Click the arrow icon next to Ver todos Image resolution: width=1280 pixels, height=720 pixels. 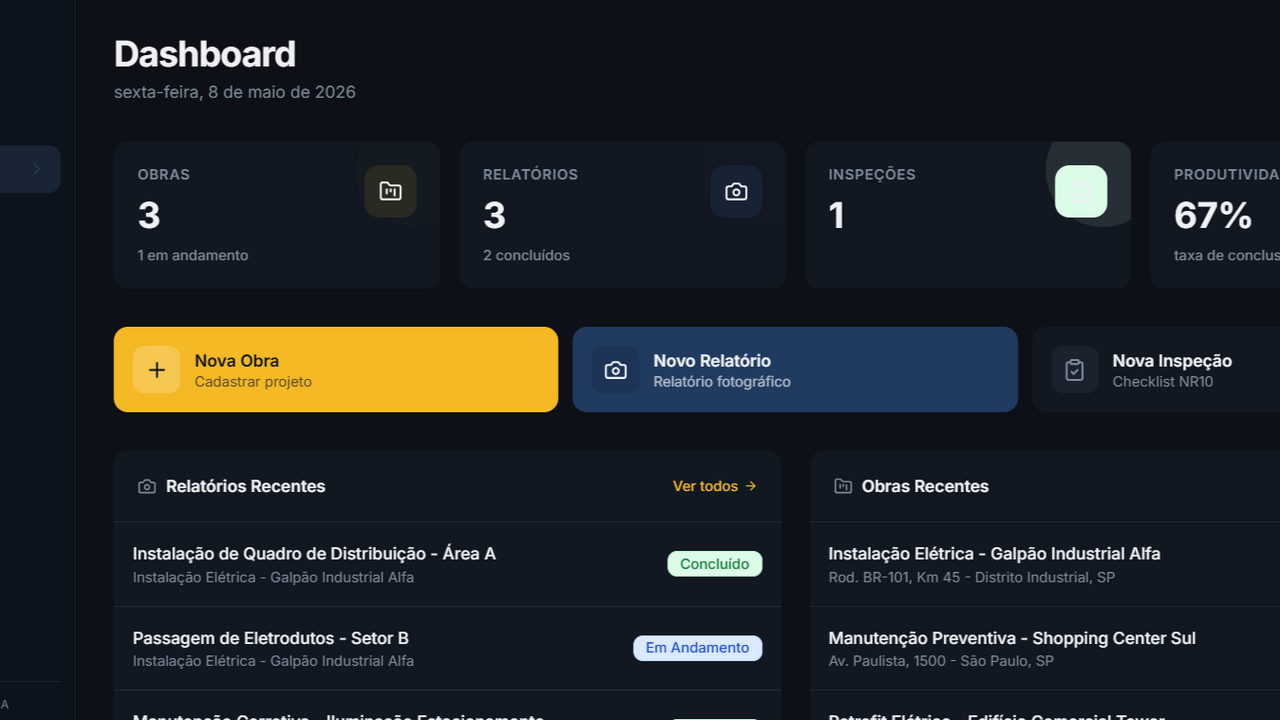[751, 486]
